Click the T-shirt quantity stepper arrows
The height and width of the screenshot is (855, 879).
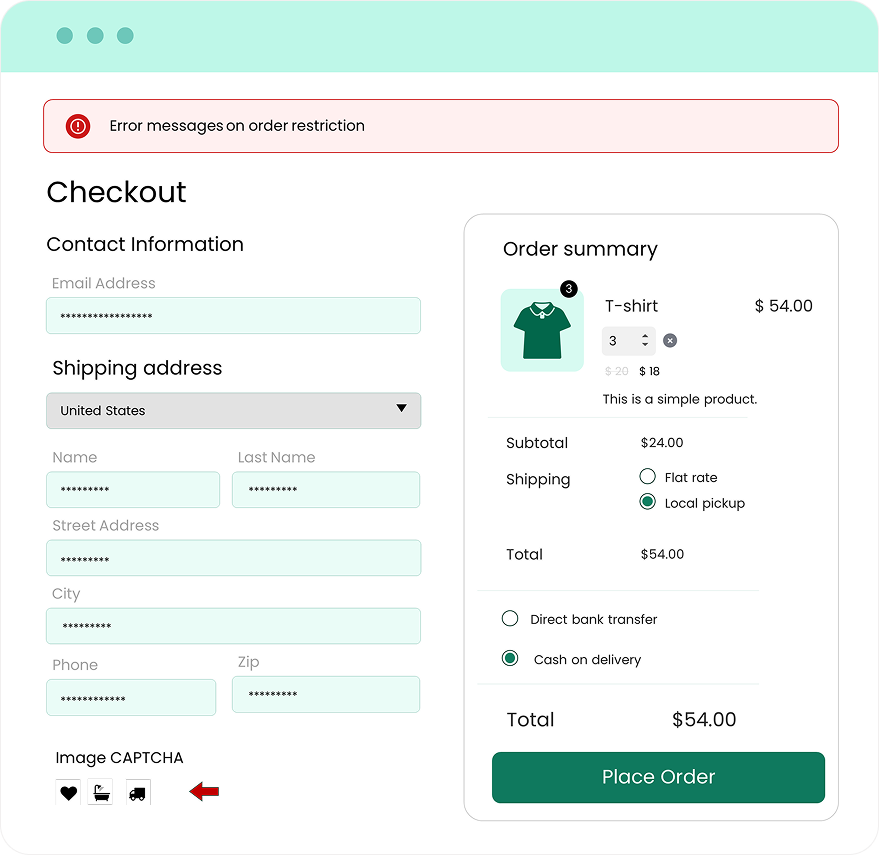tap(646, 341)
